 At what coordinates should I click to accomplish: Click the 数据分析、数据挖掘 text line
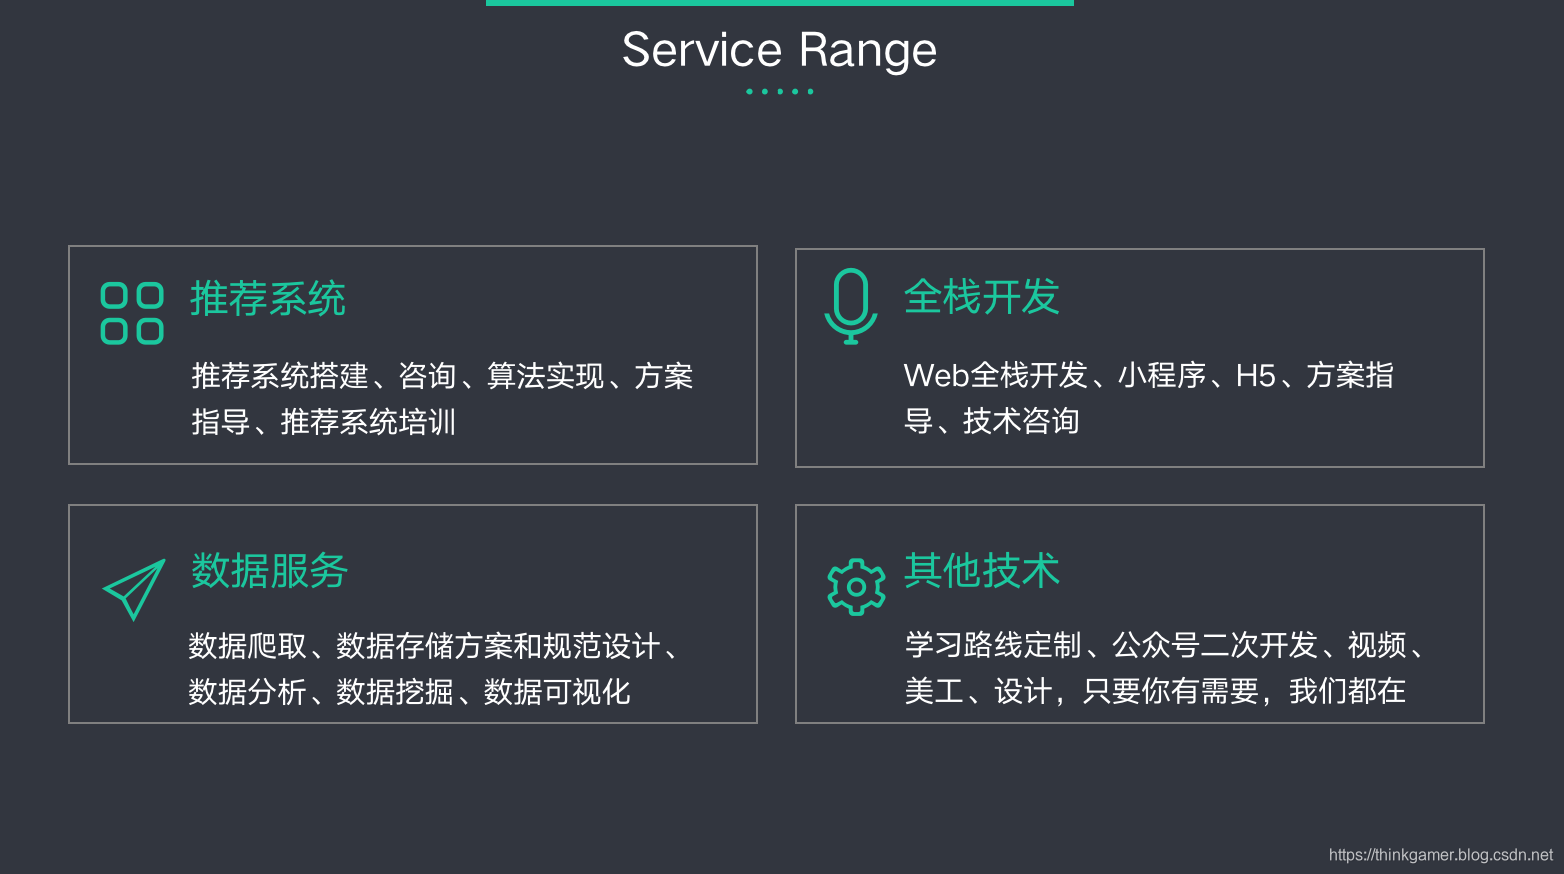pyautogui.click(x=409, y=692)
